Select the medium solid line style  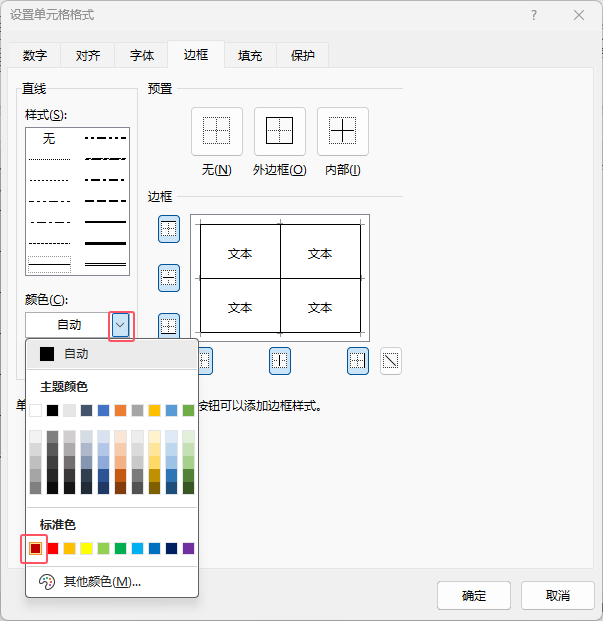coord(105,222)
